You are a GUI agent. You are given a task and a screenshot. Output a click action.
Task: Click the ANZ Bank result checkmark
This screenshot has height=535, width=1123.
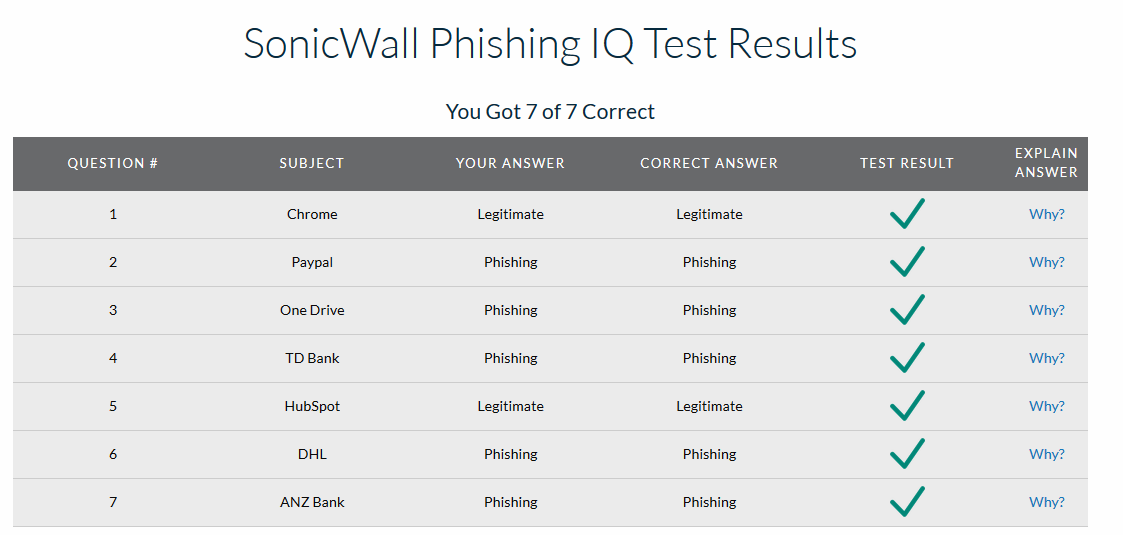[x=907, y=502]
